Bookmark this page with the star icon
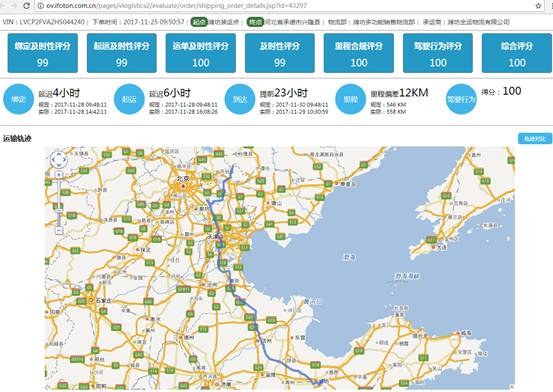Image resolution: width=553 pixels, height=392 pixels. click(x=538, y=6)
